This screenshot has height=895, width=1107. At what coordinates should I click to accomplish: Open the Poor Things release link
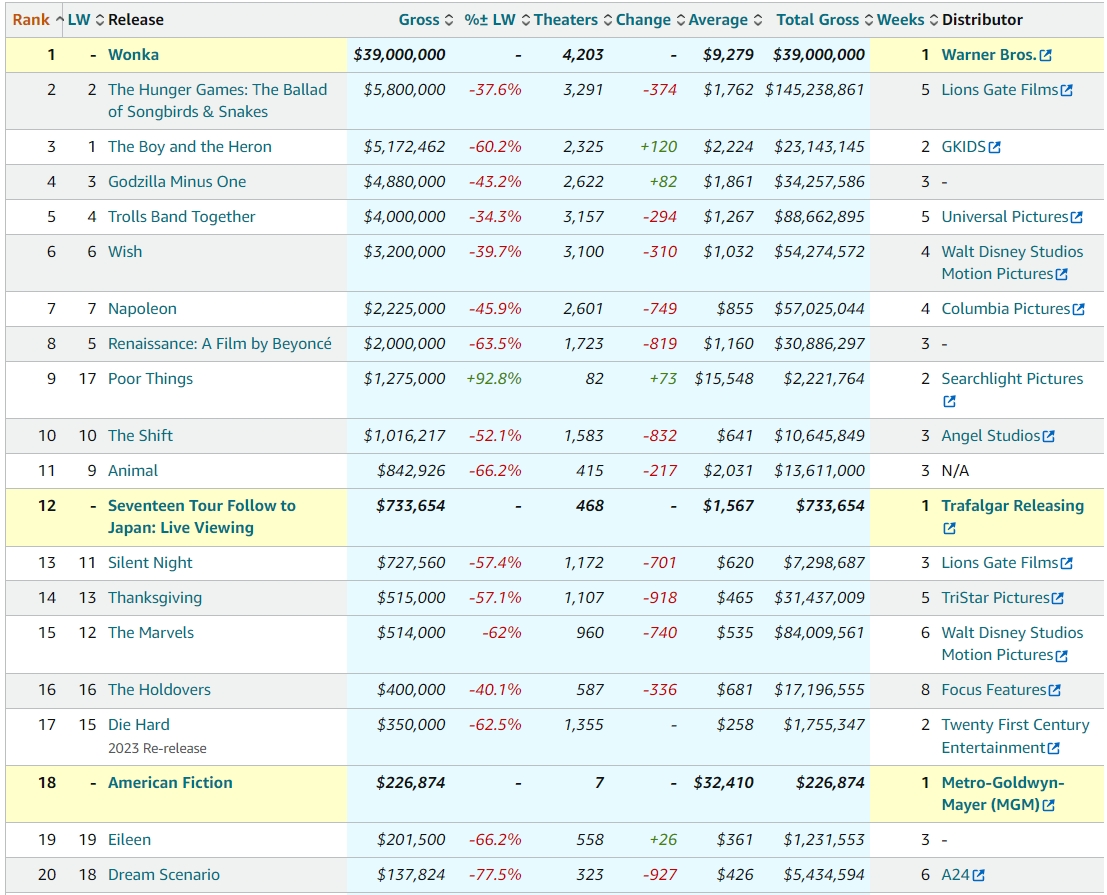[150, 379]
